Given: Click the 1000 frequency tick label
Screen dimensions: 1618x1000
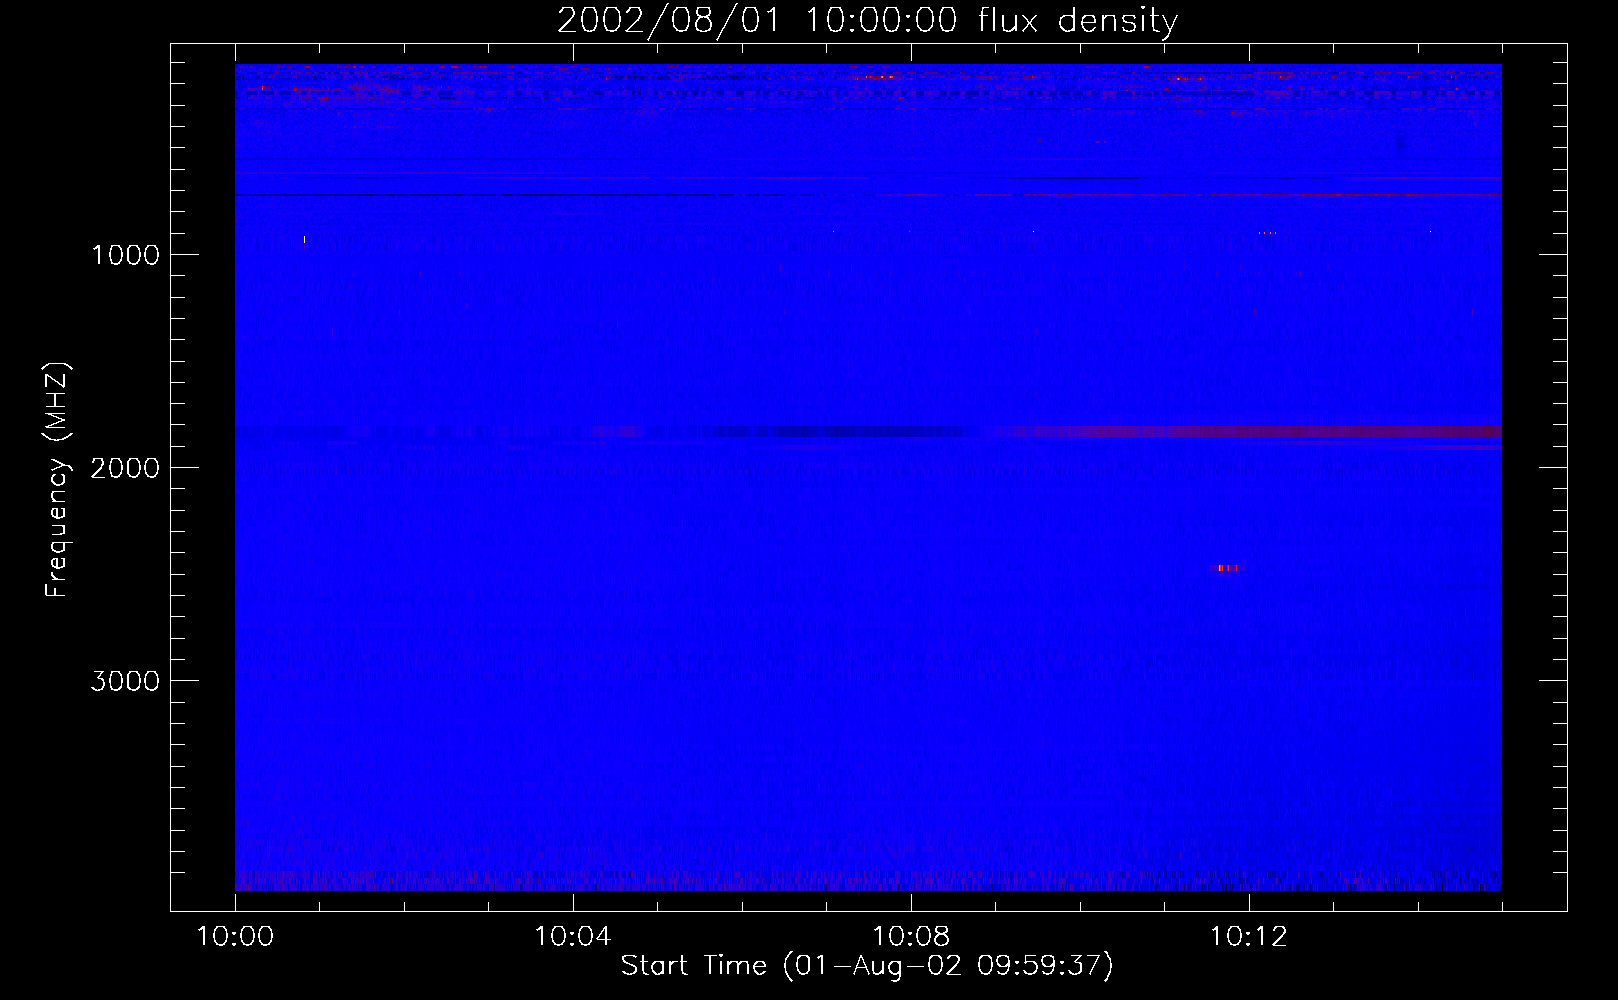Looking at the screenshot, I should point(125,255).
